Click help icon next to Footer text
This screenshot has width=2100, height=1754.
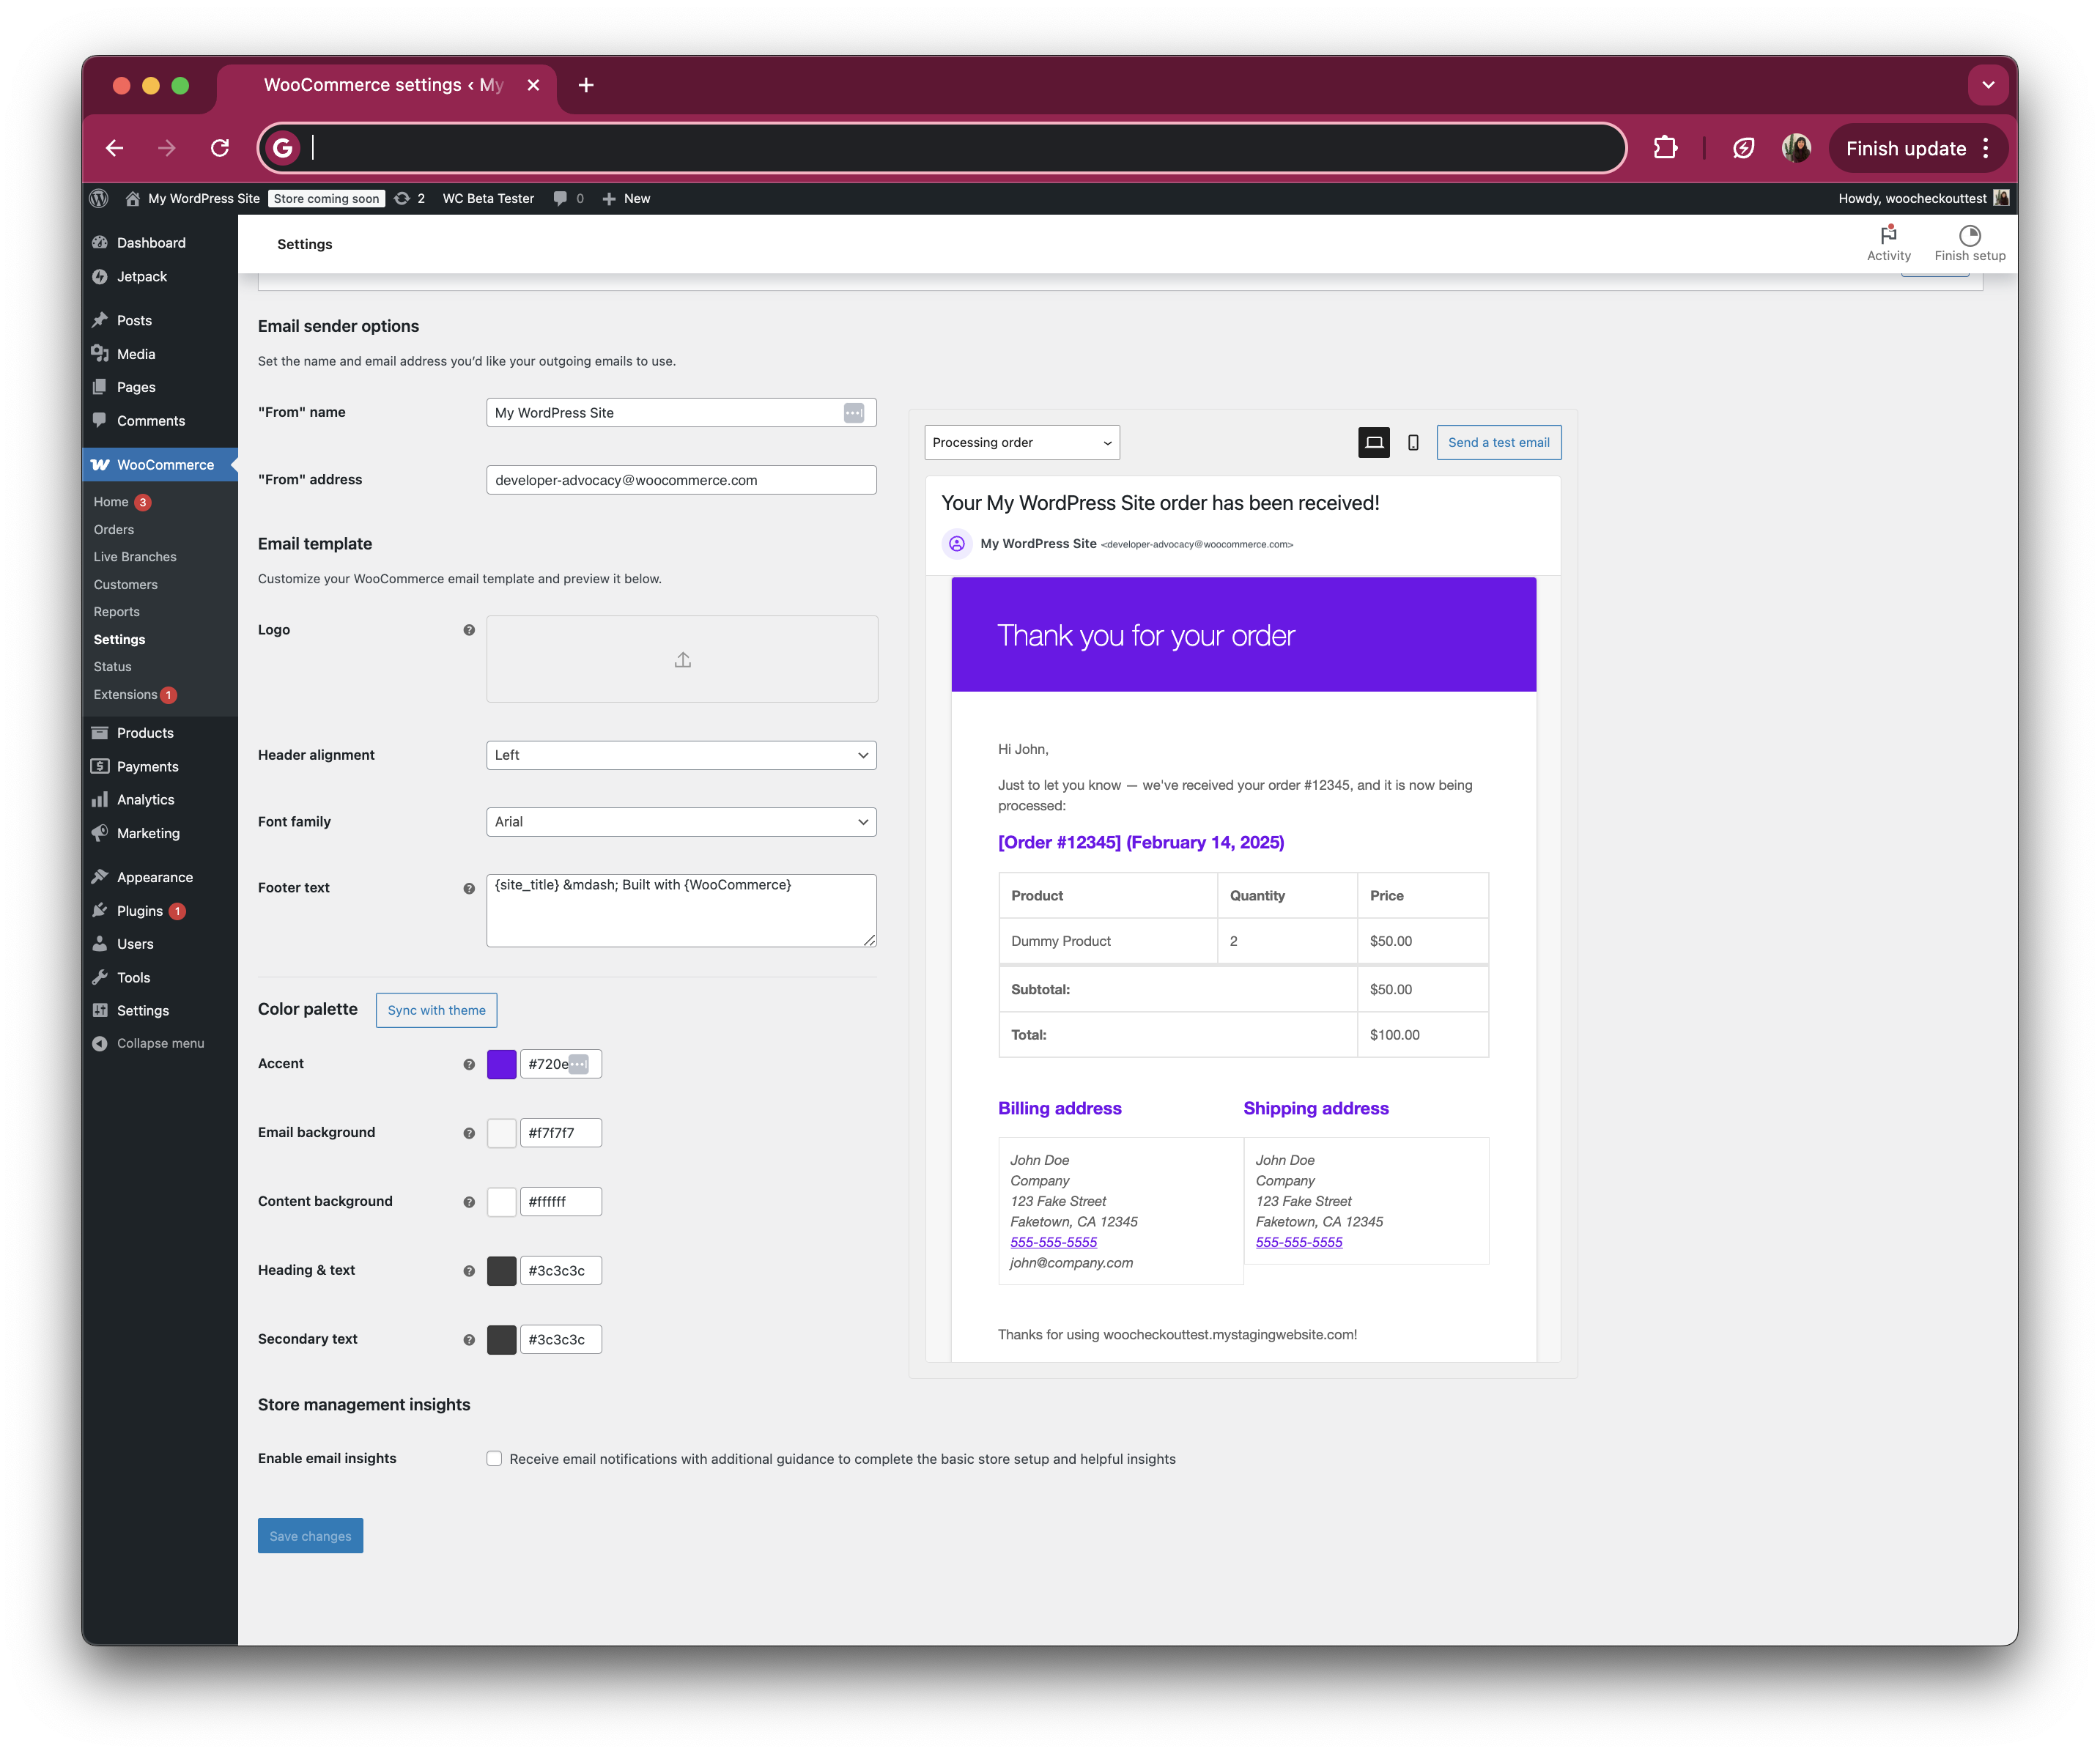(x=469, y=888)
